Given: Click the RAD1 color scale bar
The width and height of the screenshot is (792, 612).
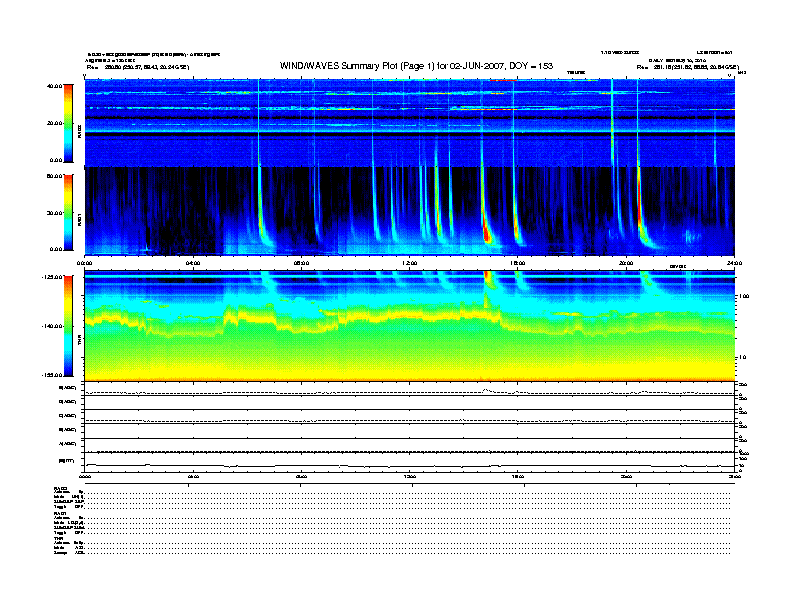Looking at the screenshot, I should (x=68, y=212).
